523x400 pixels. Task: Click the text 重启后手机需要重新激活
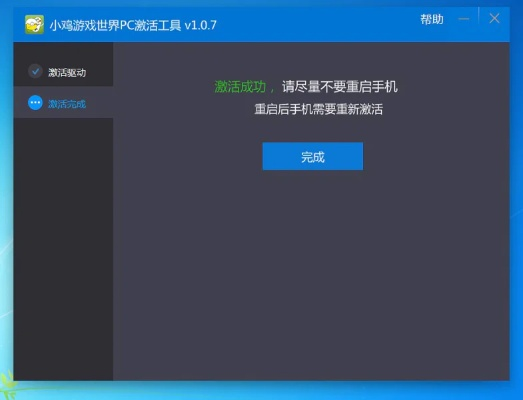pos(319,109)
